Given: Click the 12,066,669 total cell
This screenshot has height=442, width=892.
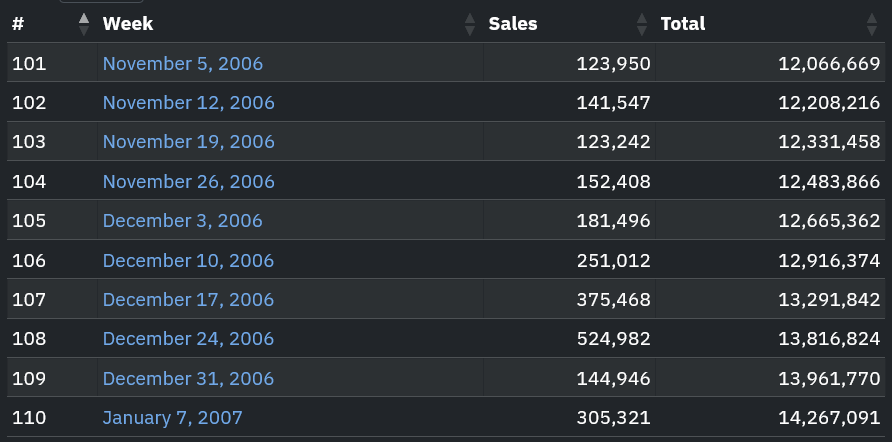Looking at the screenshot, I should coord(829,64).
